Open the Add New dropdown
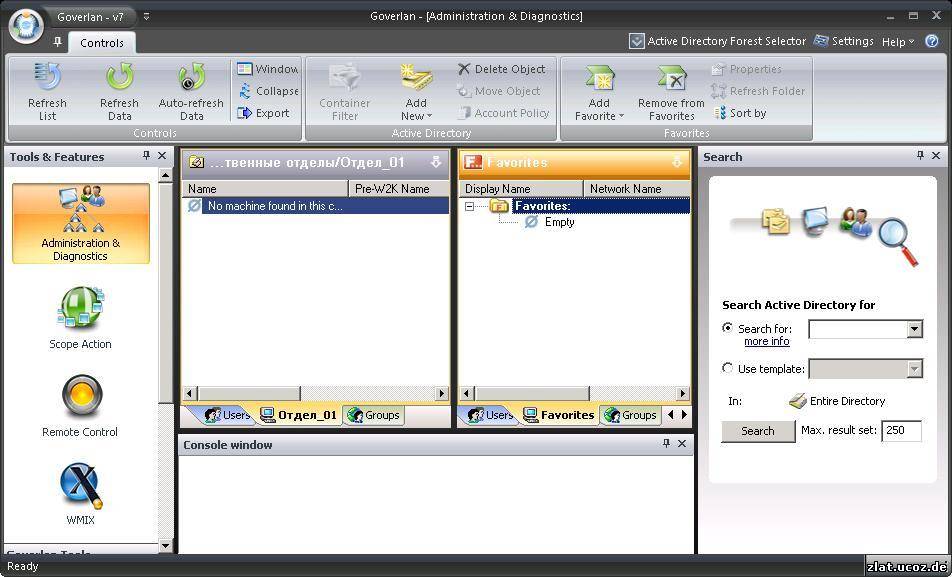The height and width of the screenshot is (577, 952). 416,91
